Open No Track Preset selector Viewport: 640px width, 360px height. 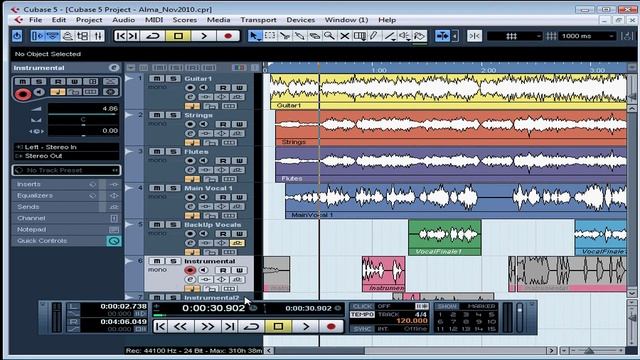click(66, 170)
